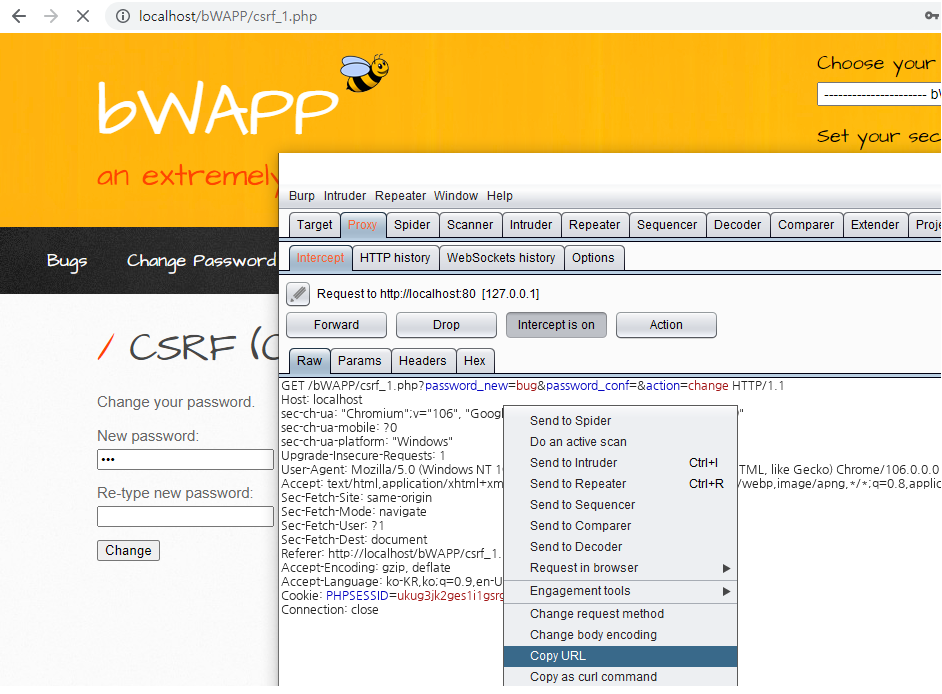Click the Change Password nav link

[x=201, y=261]
